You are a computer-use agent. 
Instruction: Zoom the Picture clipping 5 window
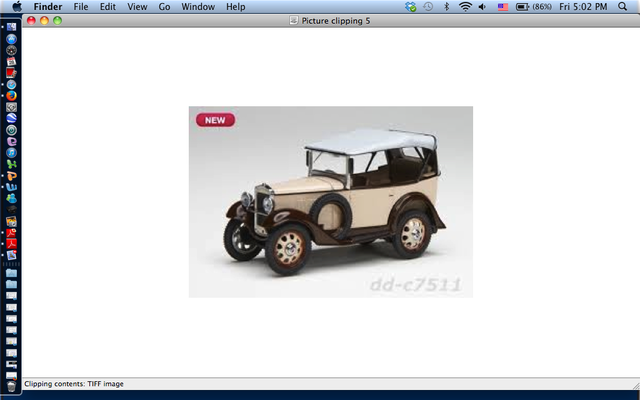point(58,20)
